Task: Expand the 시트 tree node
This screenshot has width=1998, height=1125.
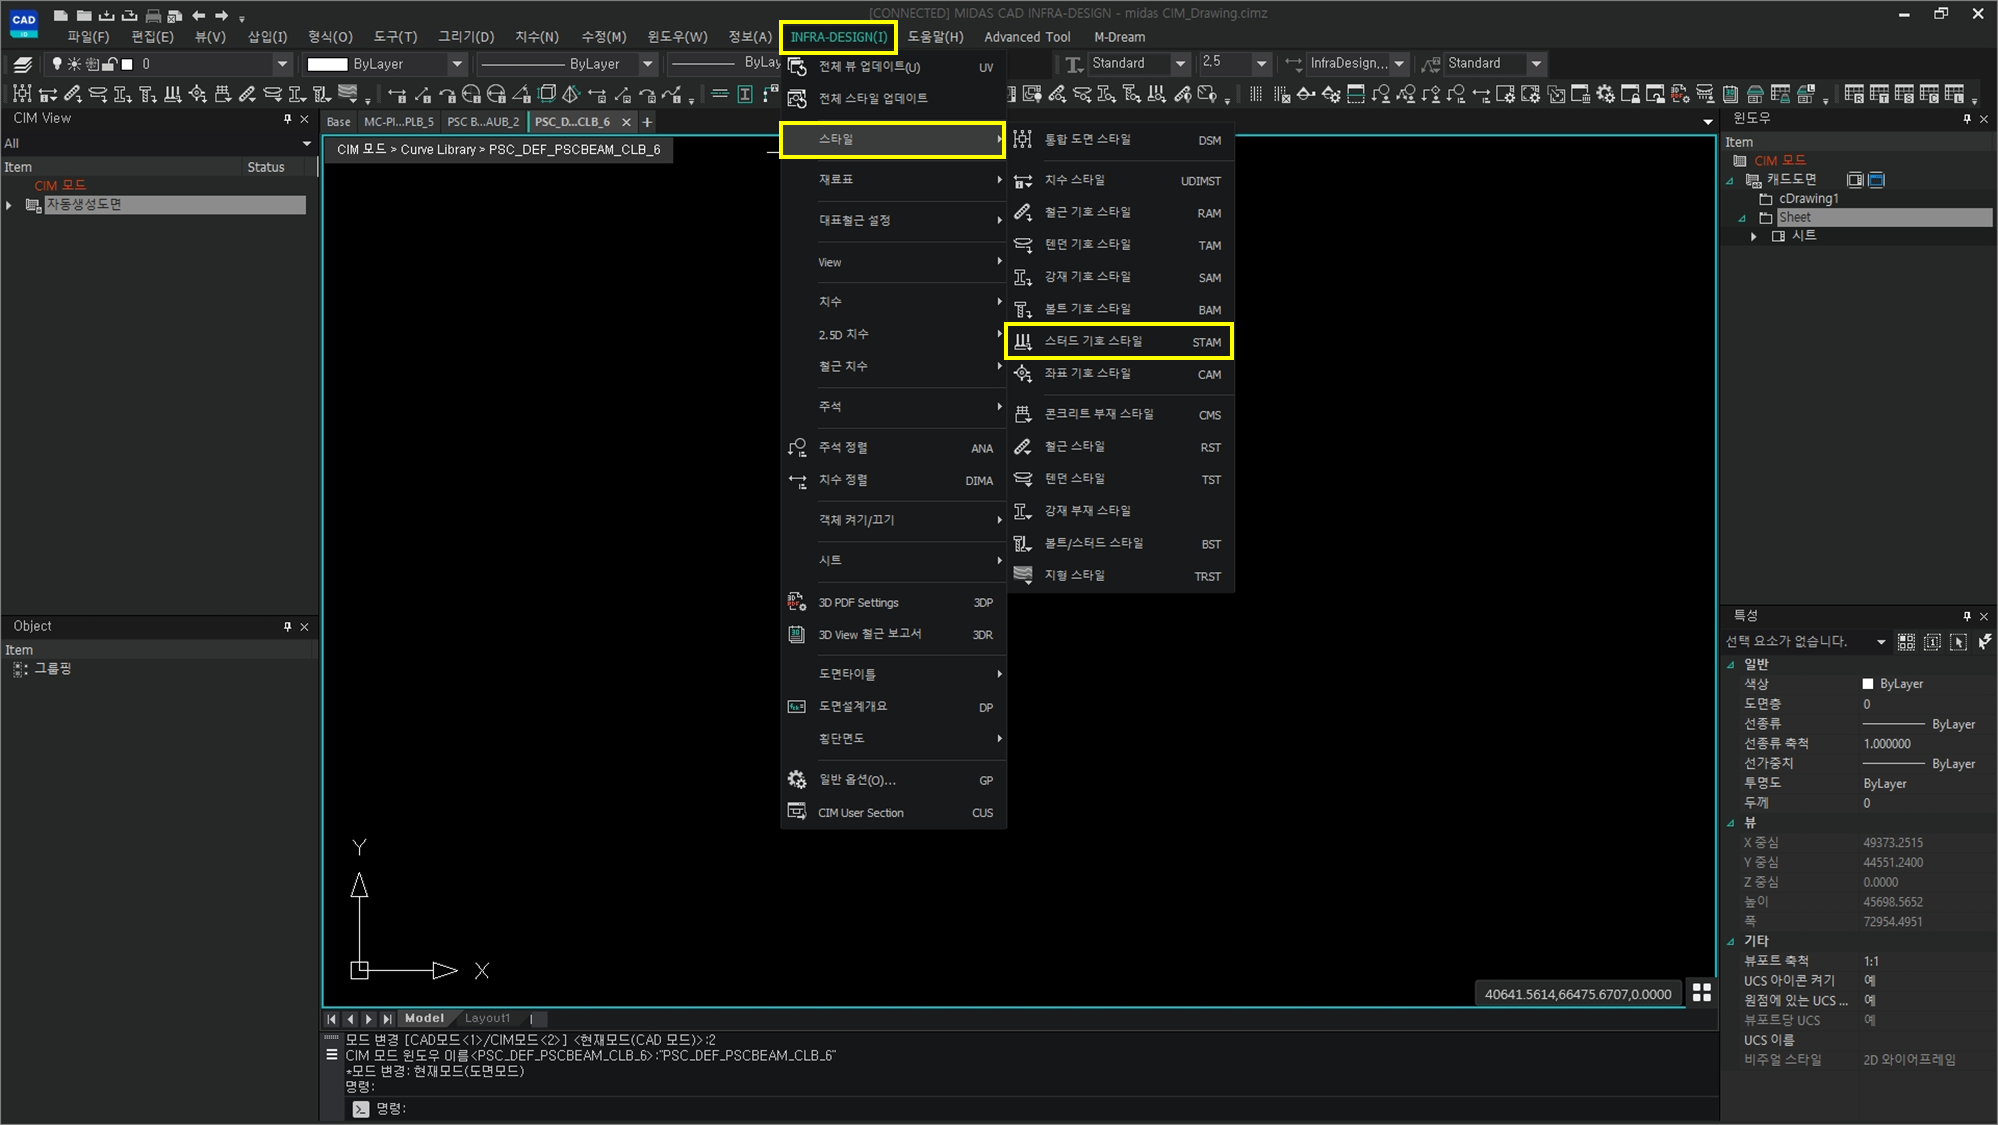Action: 1753,237
